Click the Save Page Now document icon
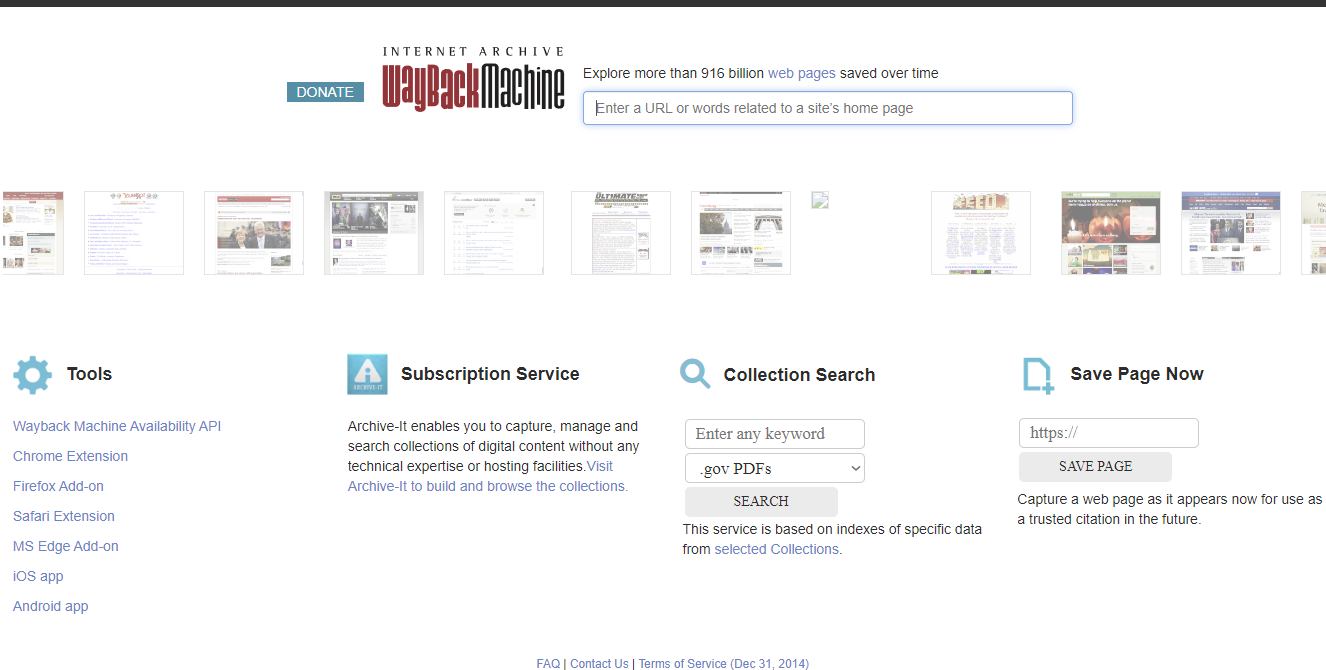The image size is (1326, 670). 1038,375
